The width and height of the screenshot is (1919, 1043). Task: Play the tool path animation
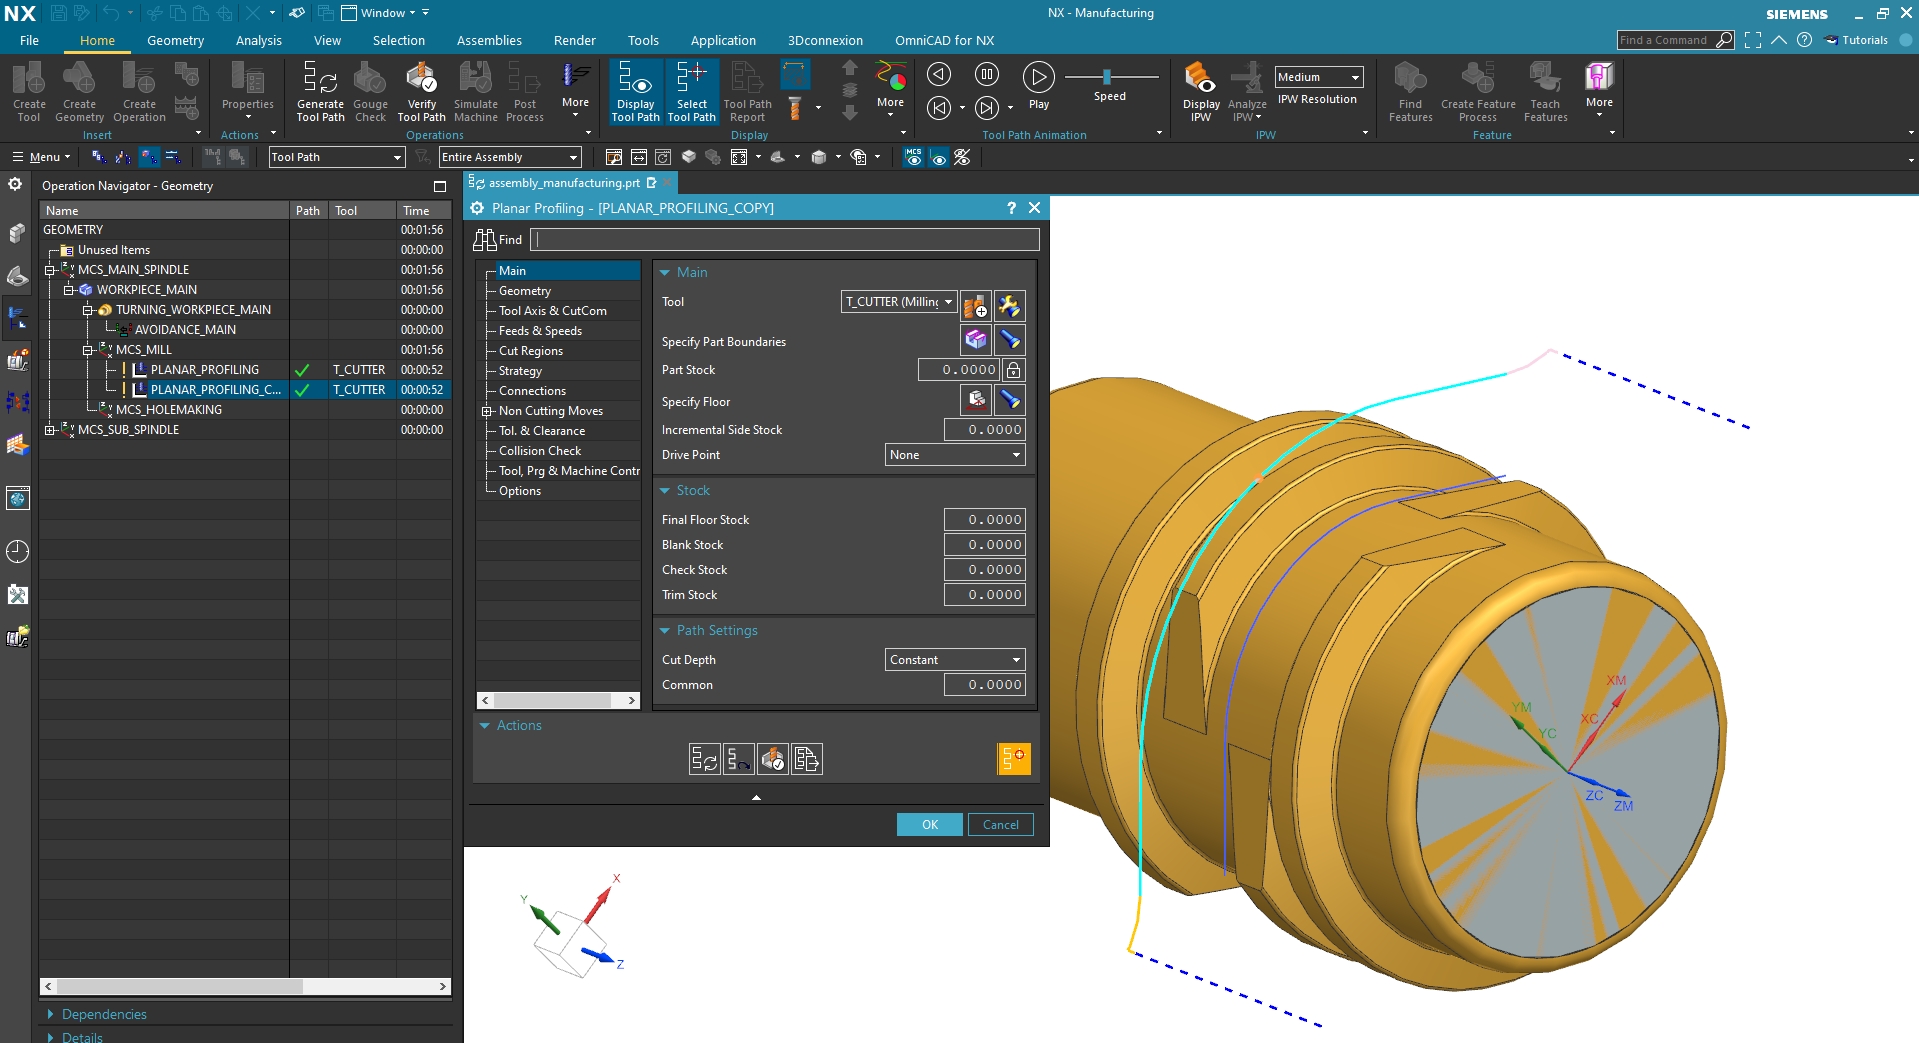click(x=1039, y=84)
